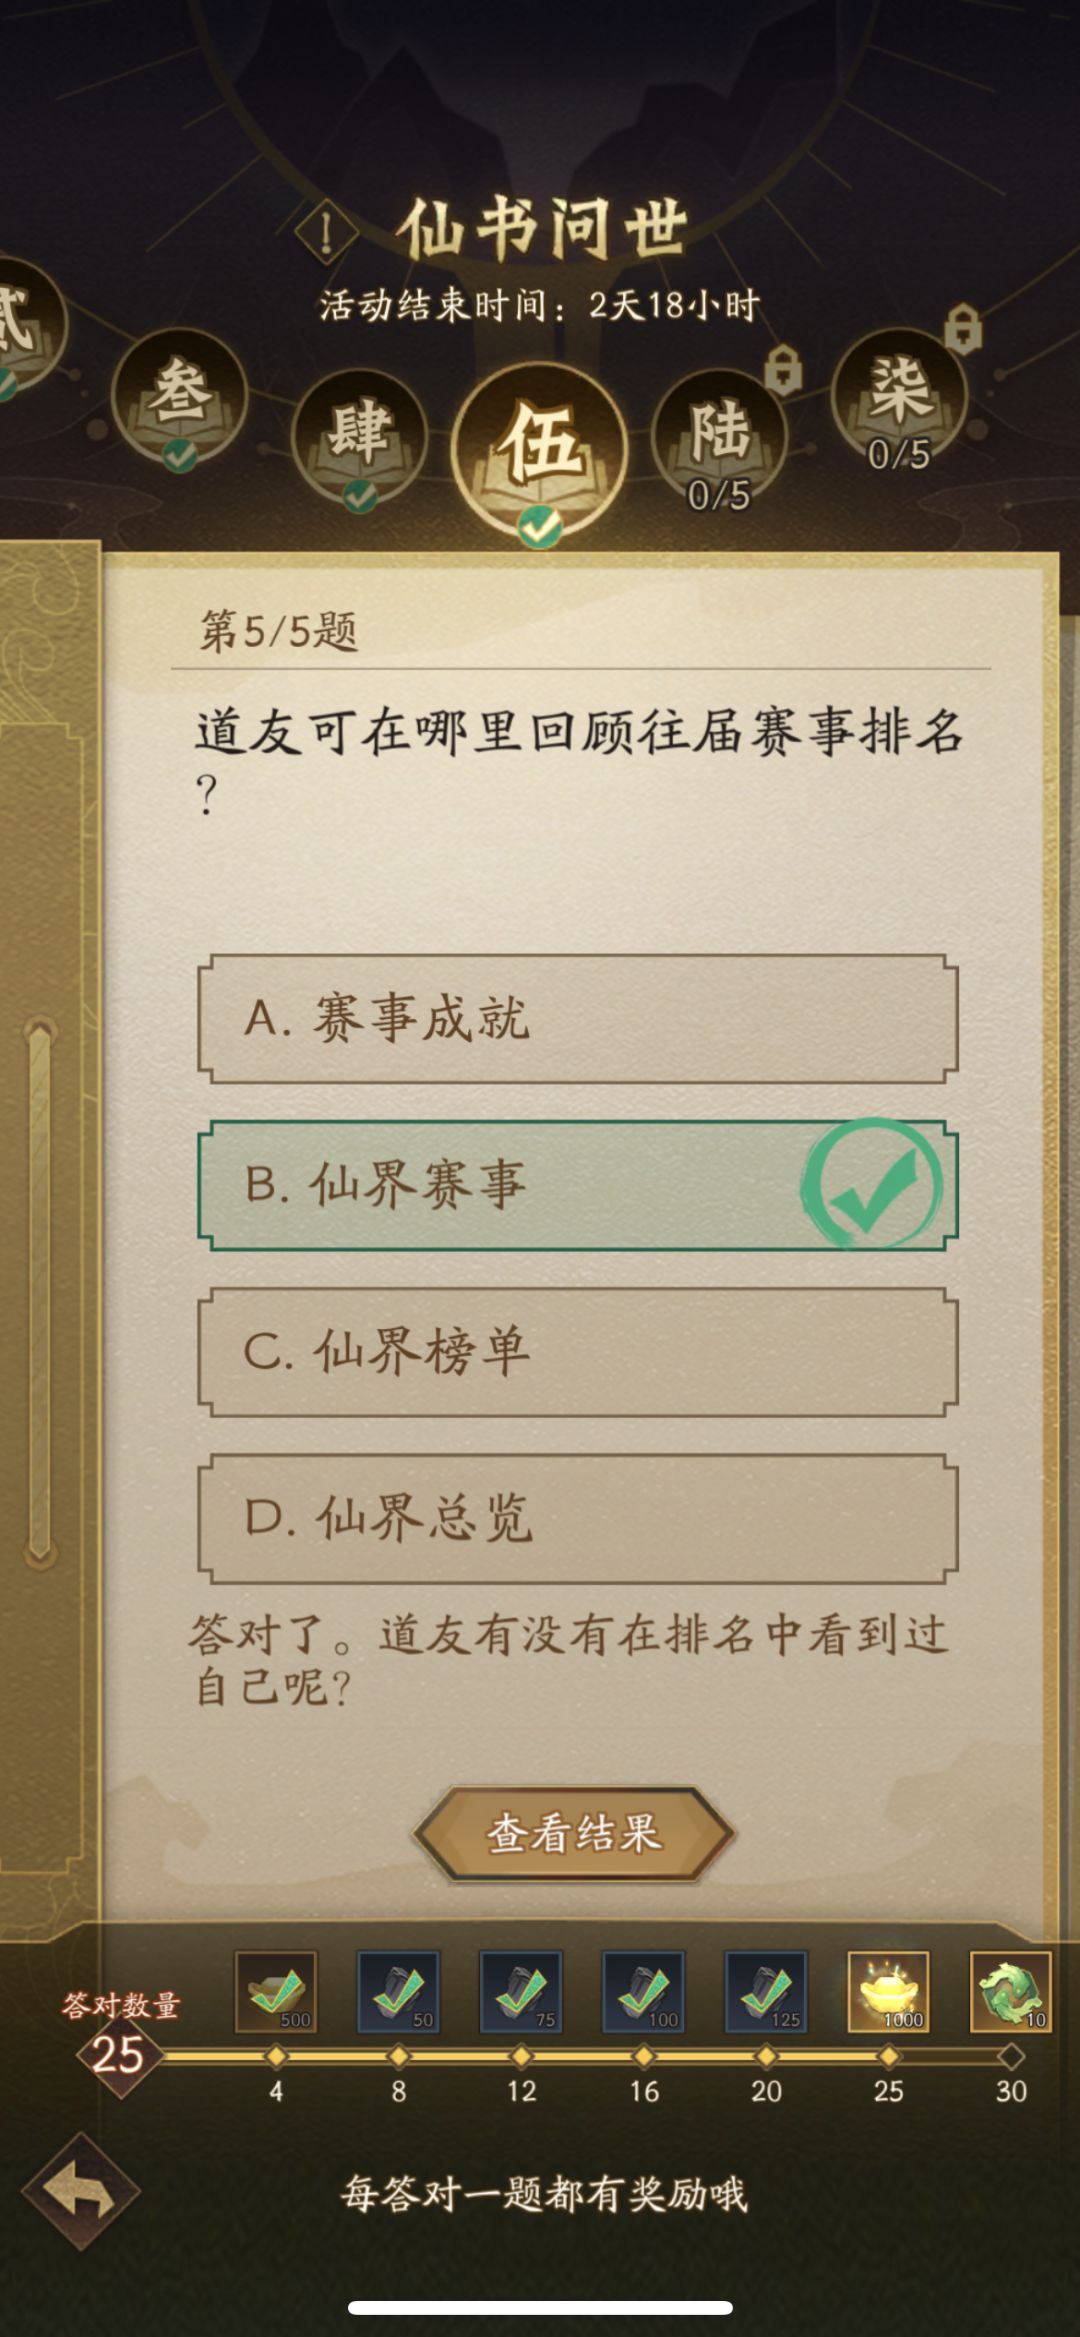This screenshot has height=2337, width=1080.
Task: Select answer A 赛事成就
Action: click(577, 1019)
